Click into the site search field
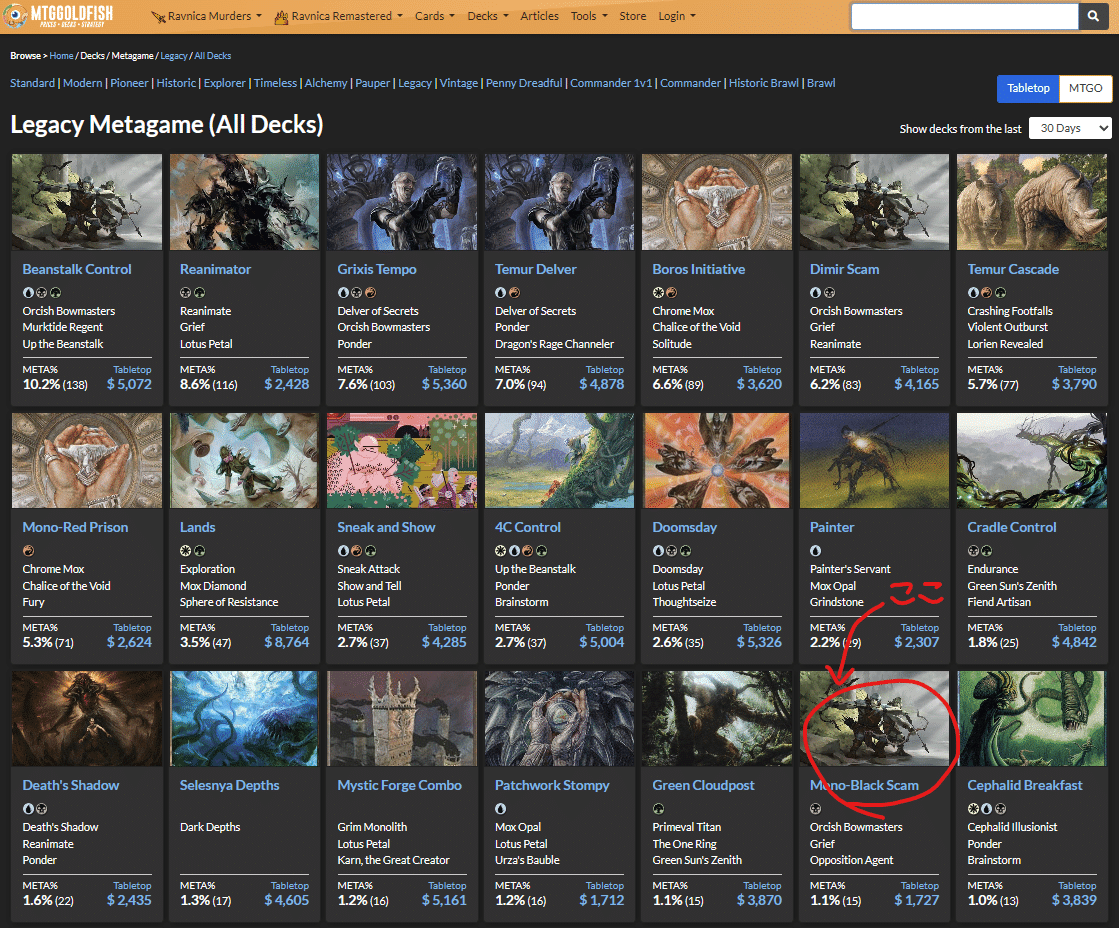 click(x=964, y=16)
